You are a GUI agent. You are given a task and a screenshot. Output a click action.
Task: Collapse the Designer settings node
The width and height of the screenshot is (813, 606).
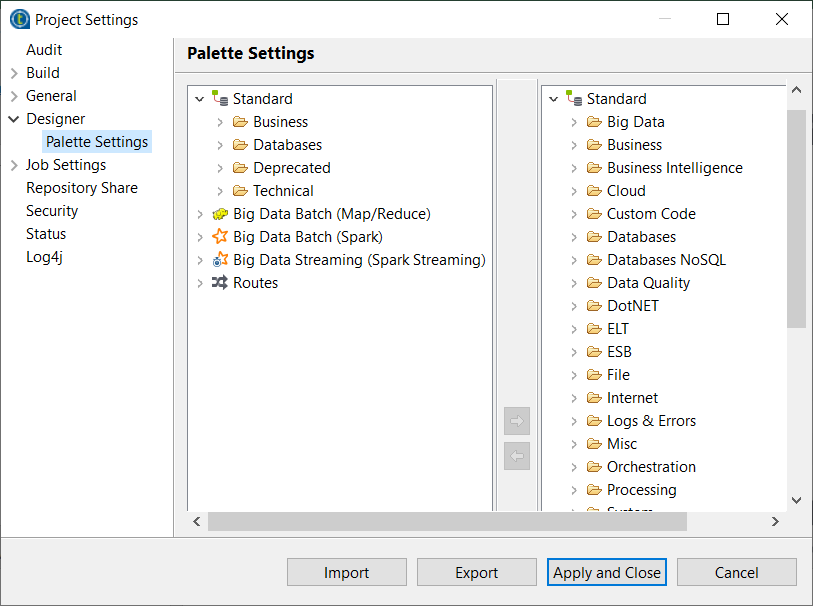[x=14, y=119]
